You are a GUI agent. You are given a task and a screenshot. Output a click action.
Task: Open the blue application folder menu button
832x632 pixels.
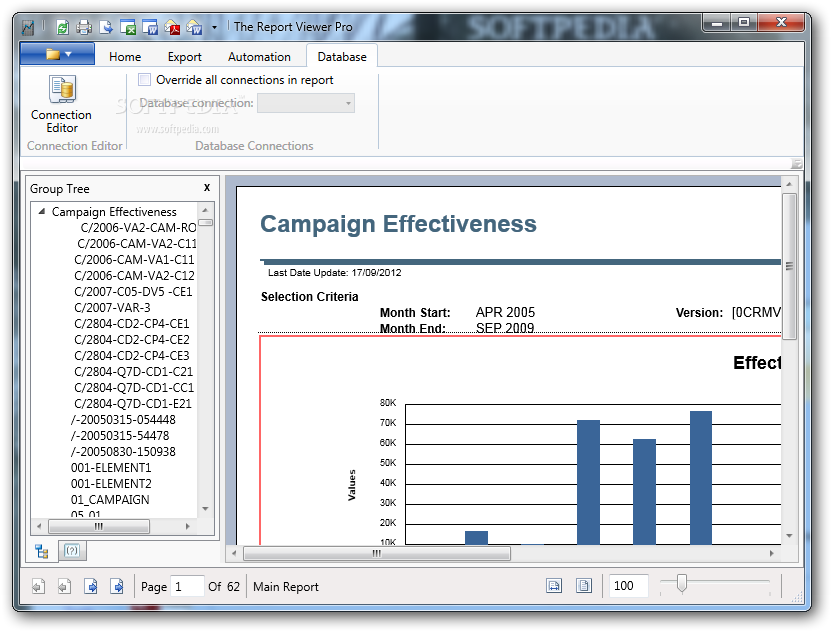57,54
